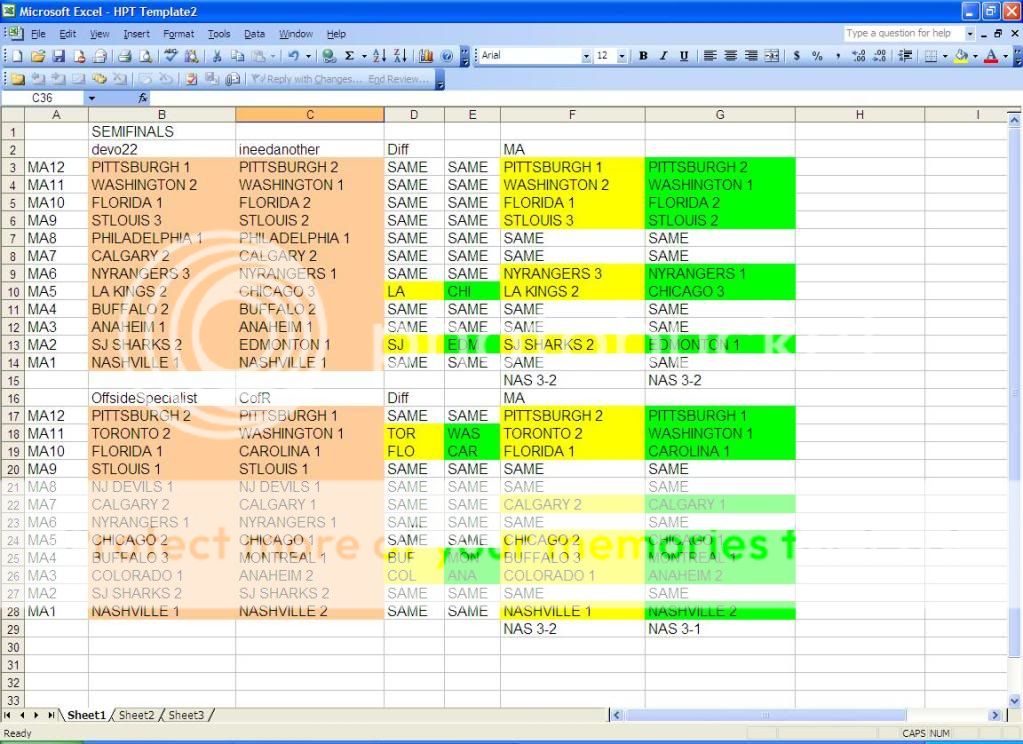
Task: Increase decimal places
Action: coord(859,56)
